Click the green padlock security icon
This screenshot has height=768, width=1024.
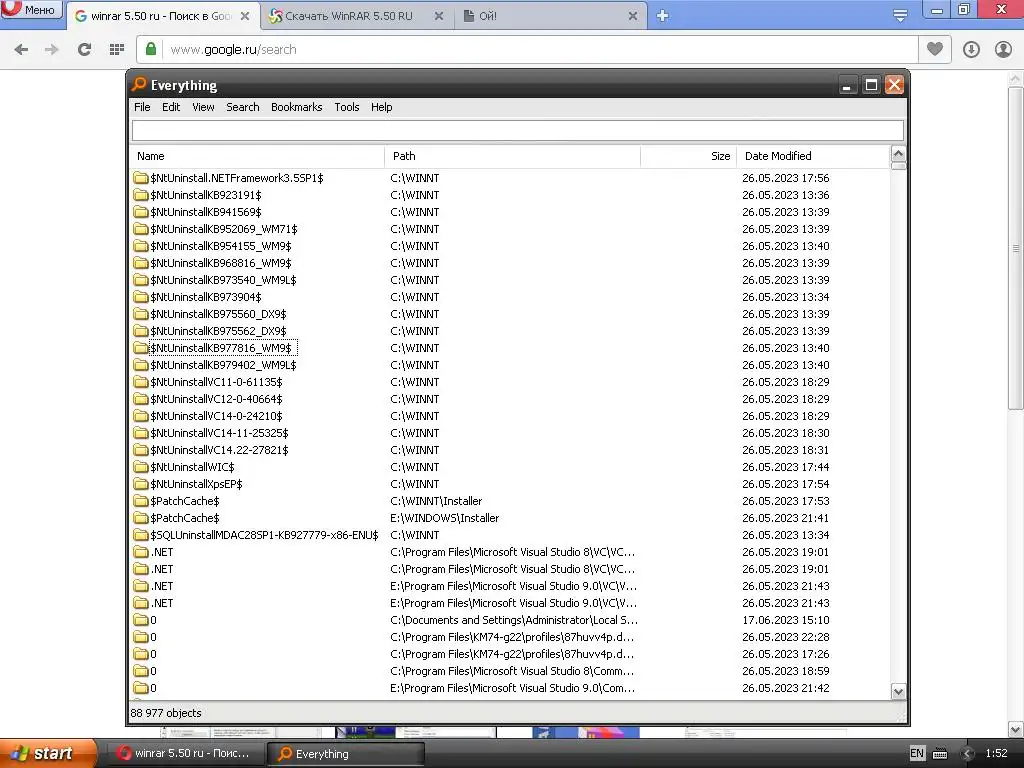click(151, 49)
